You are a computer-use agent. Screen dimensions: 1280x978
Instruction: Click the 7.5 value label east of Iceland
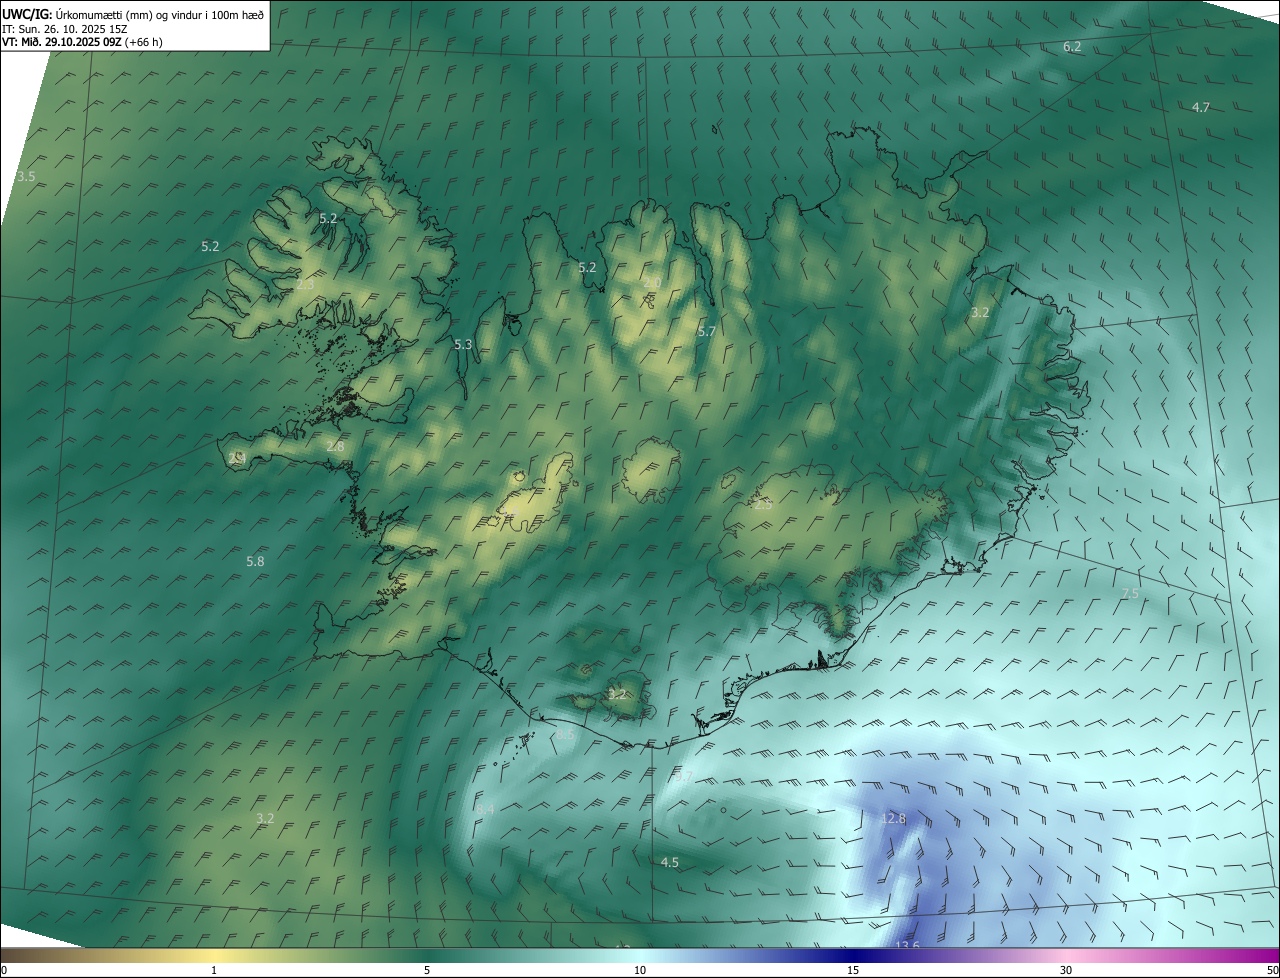point(1129,594)
